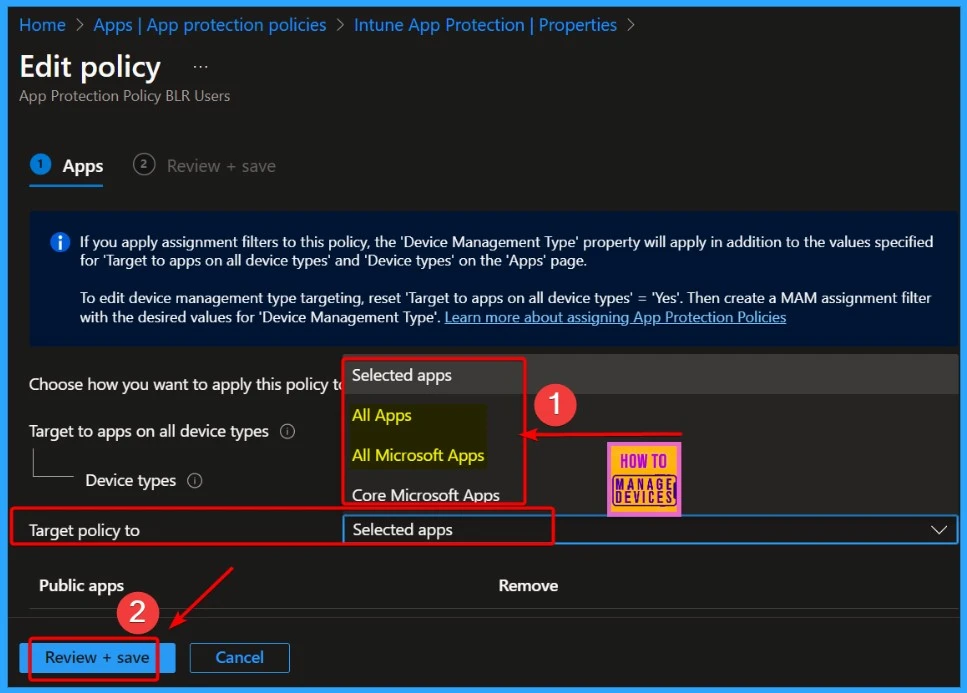Click the Public apps column header

coord(81,585)
